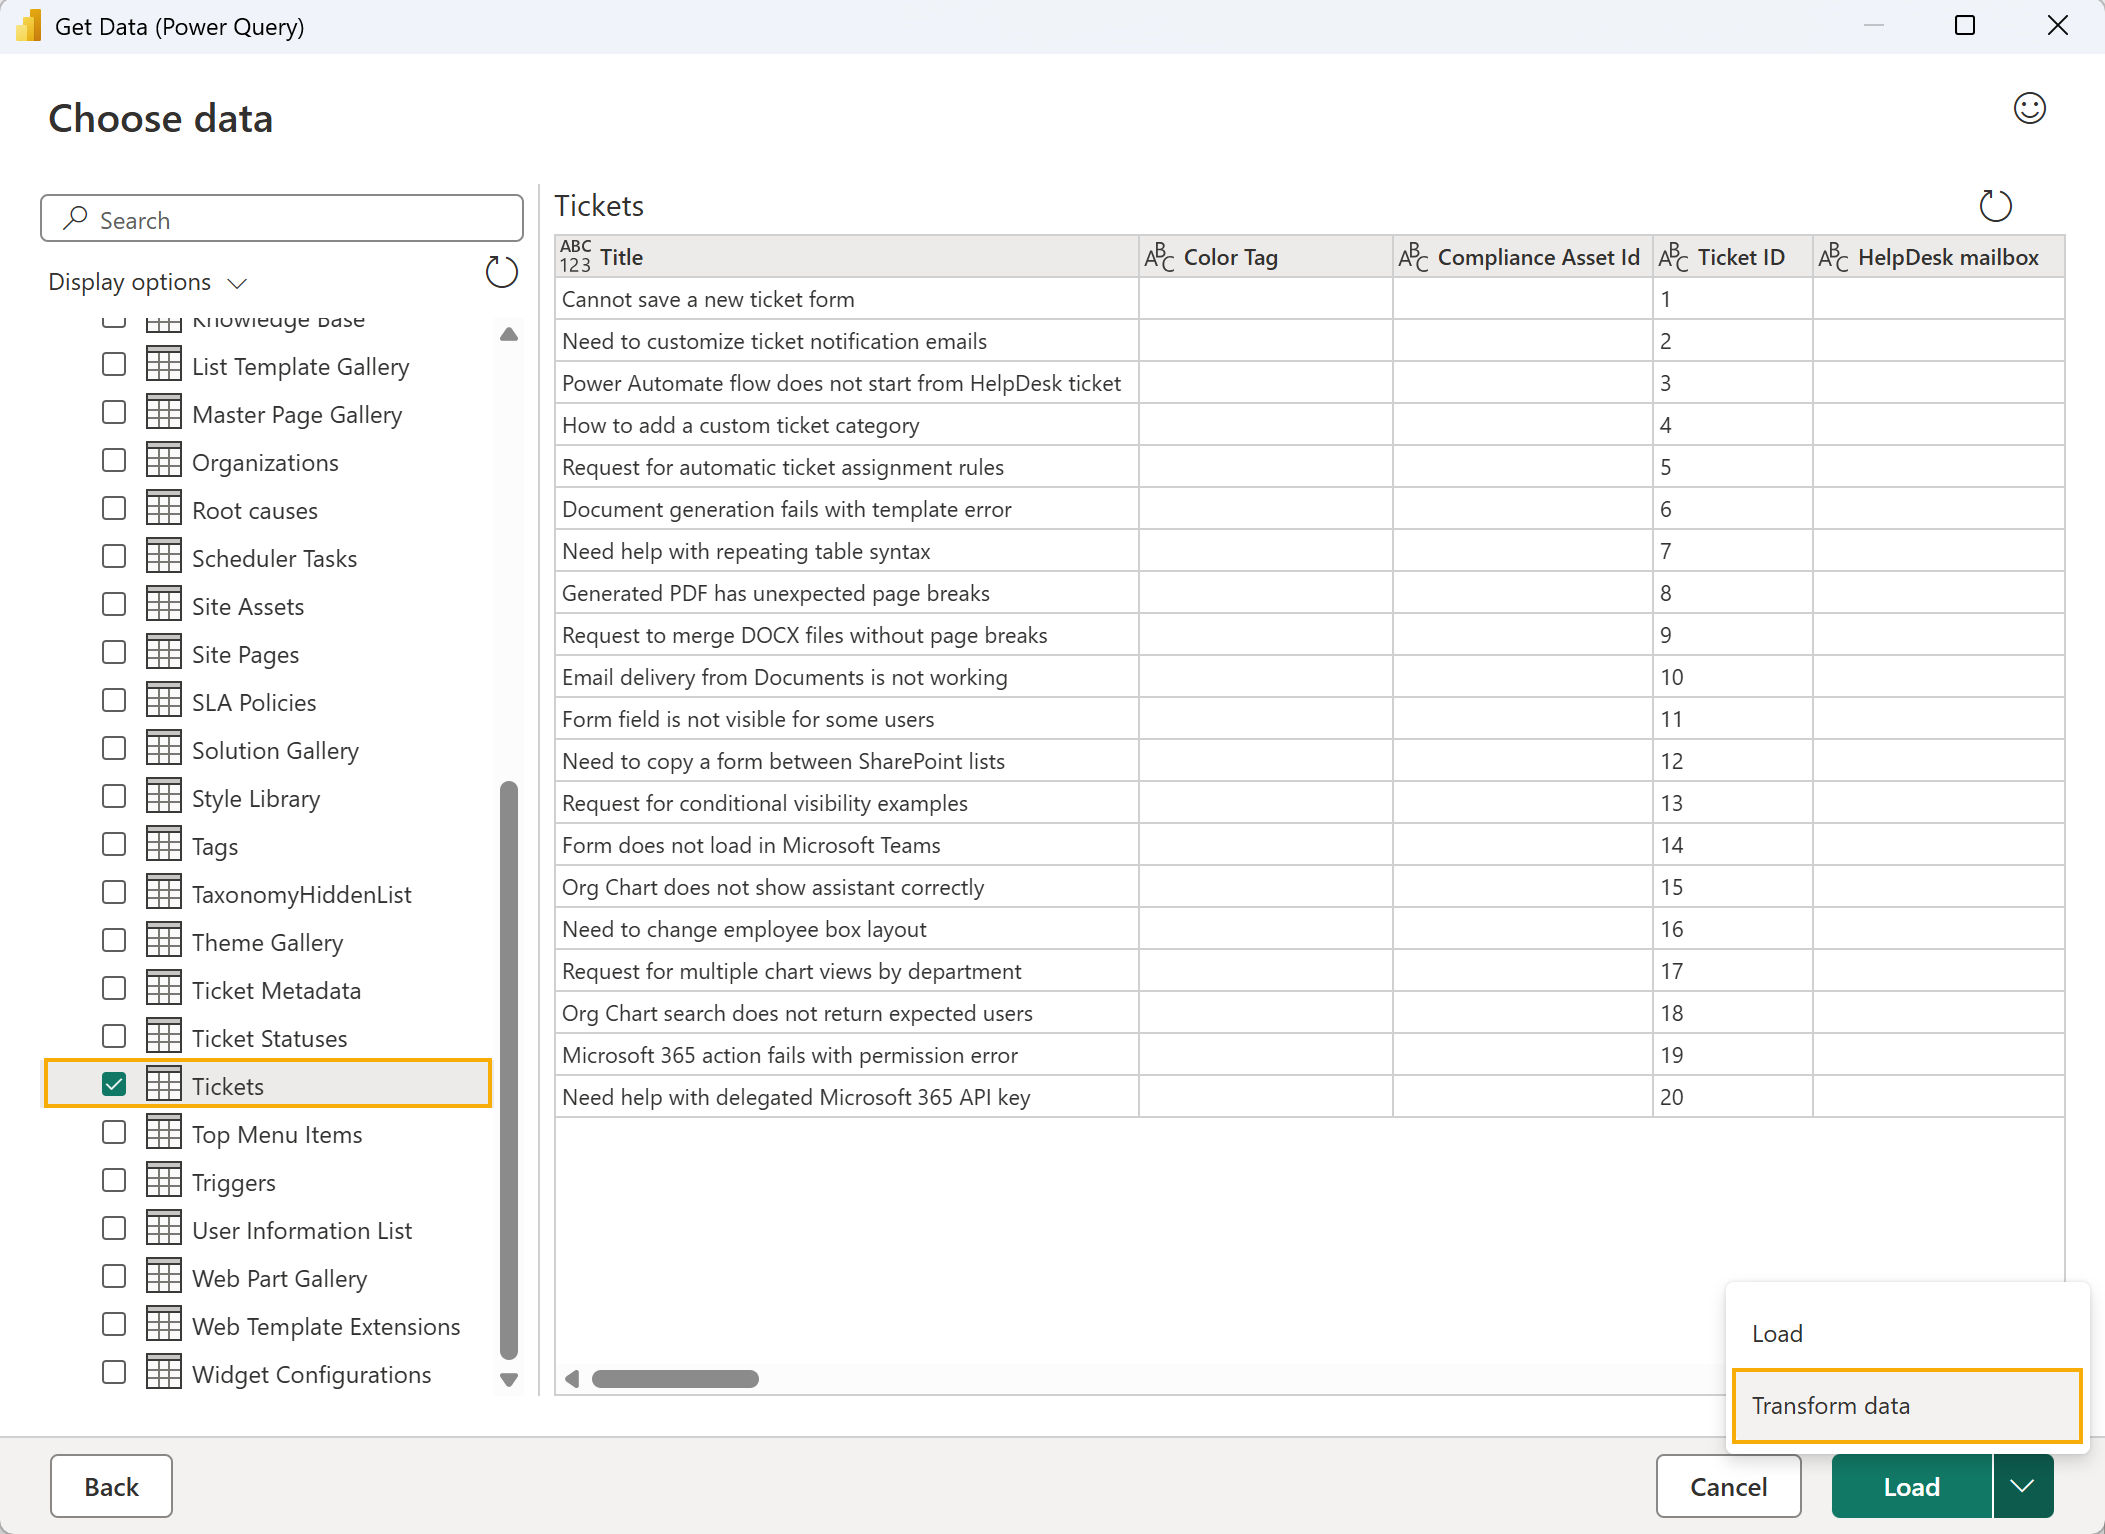Image resolution: width=2105 pixels, height=1534 pixels.
Task: Choose Load from the popup menu
Action: tap(1906, 1333)
